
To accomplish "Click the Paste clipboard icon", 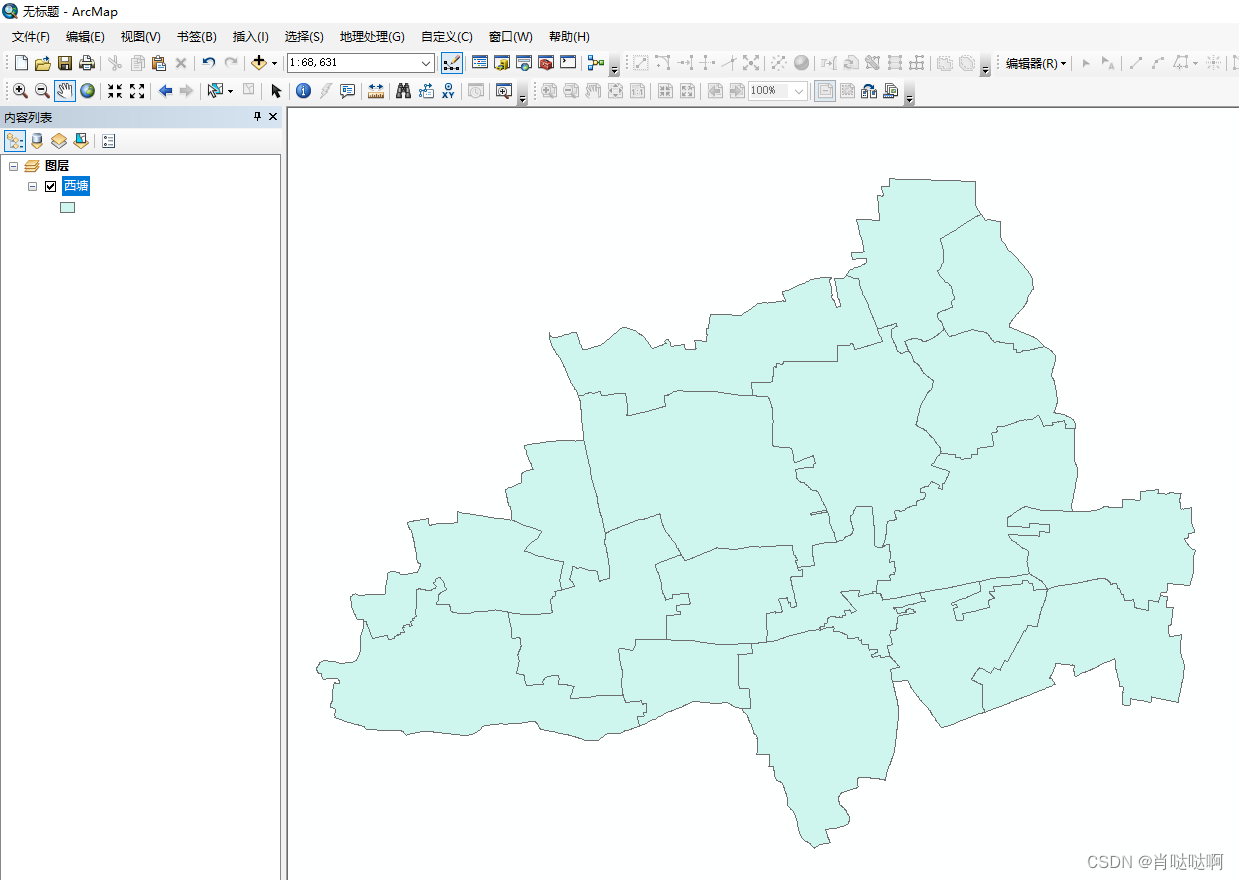I will point(159,63).
